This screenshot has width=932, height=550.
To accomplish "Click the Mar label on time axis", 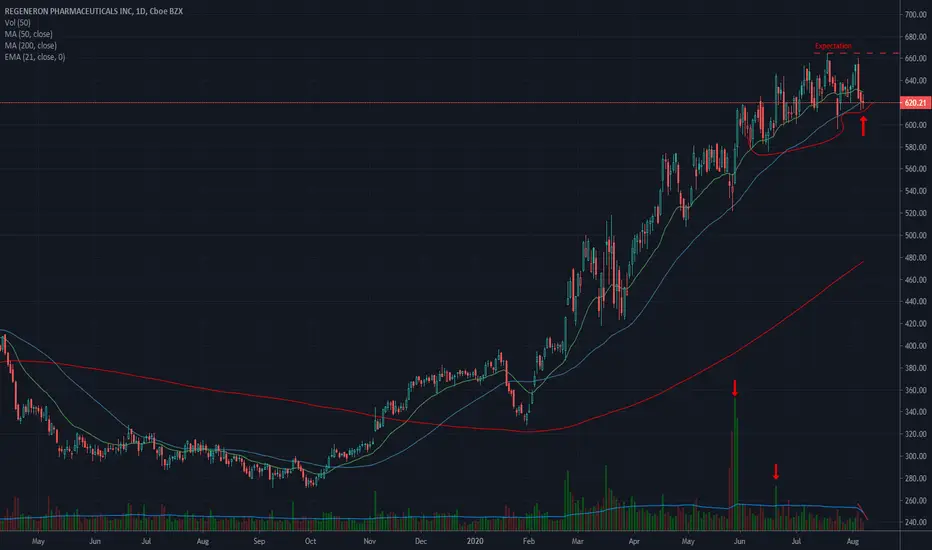I will (577, 541).
